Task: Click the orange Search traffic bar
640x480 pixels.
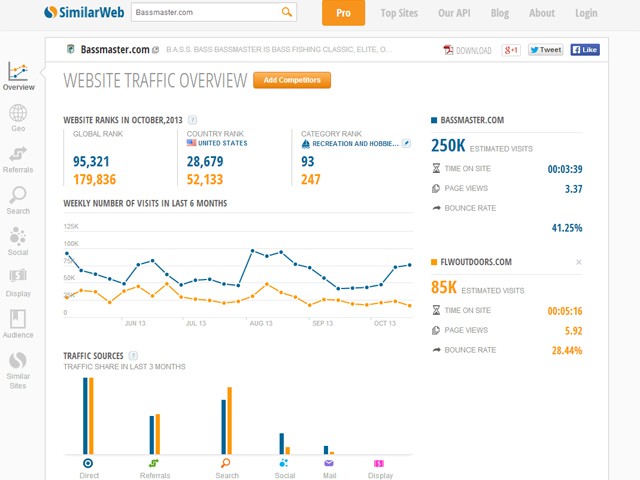Action: coord(229,420)
